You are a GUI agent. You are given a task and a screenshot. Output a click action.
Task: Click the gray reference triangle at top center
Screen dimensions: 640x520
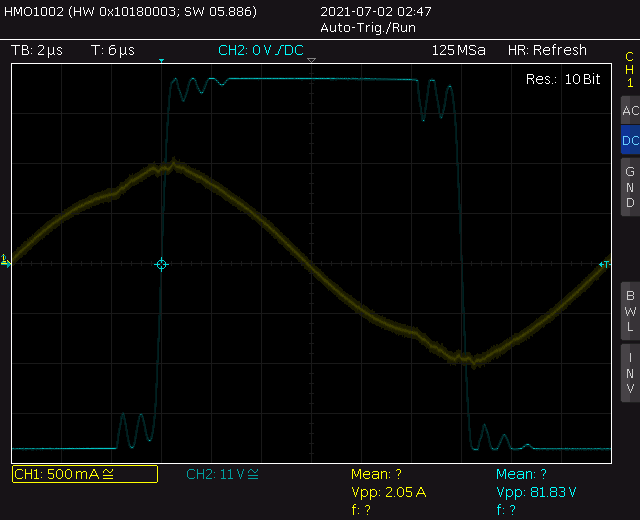[311, 60]
